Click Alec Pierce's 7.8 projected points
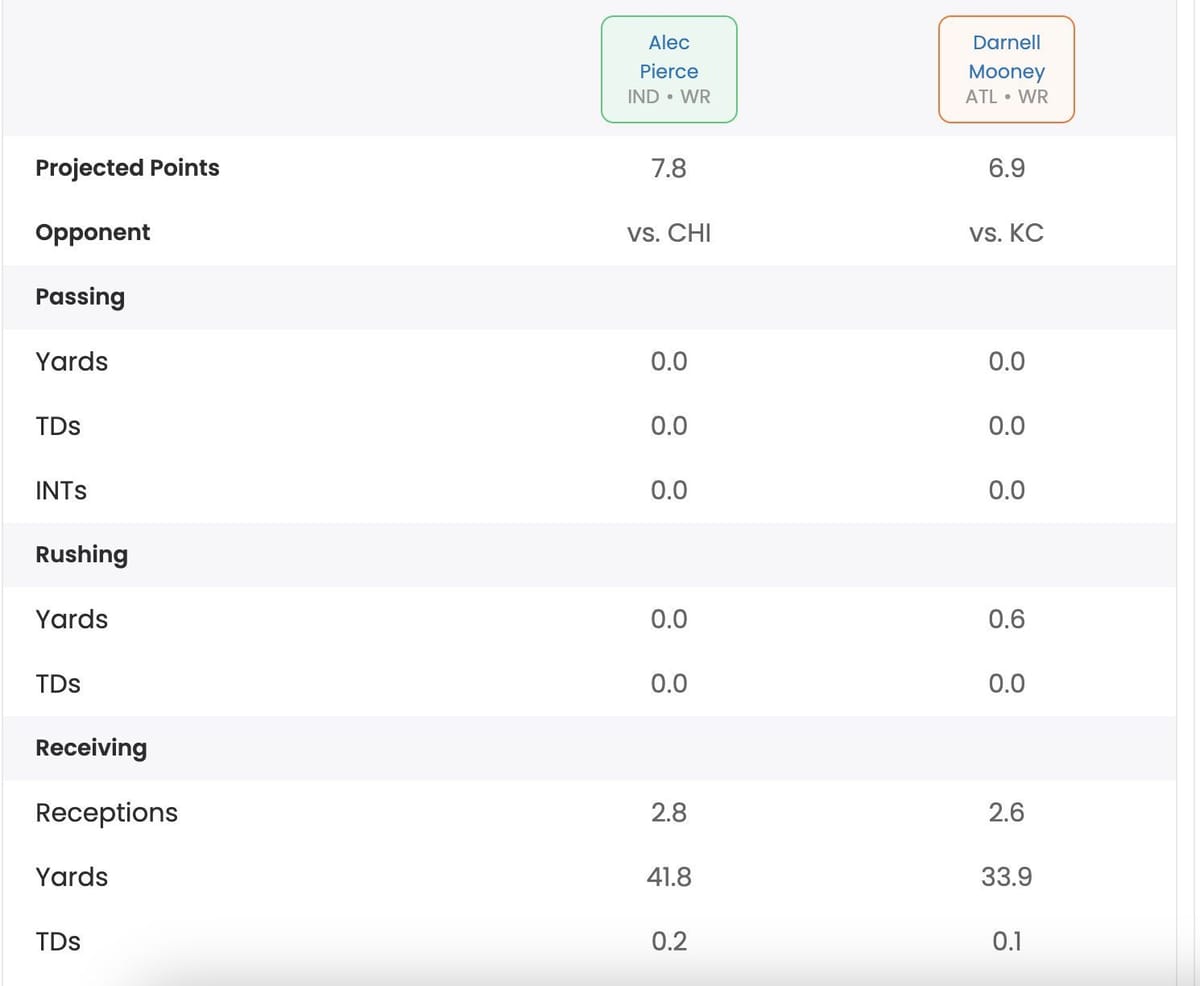This screenshot has height=986, width=1200. [669, 169]
